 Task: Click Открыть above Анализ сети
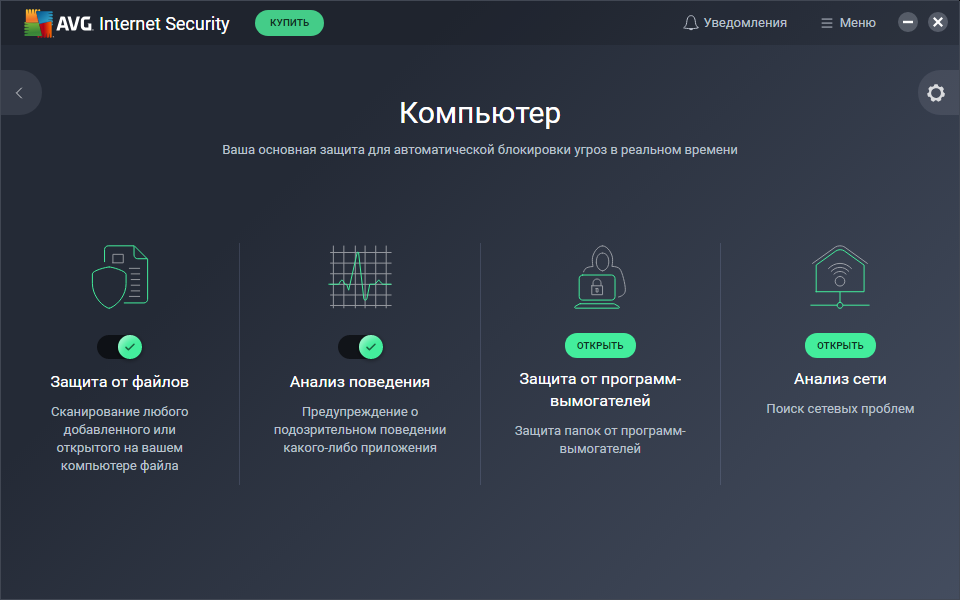click(840, 346)
